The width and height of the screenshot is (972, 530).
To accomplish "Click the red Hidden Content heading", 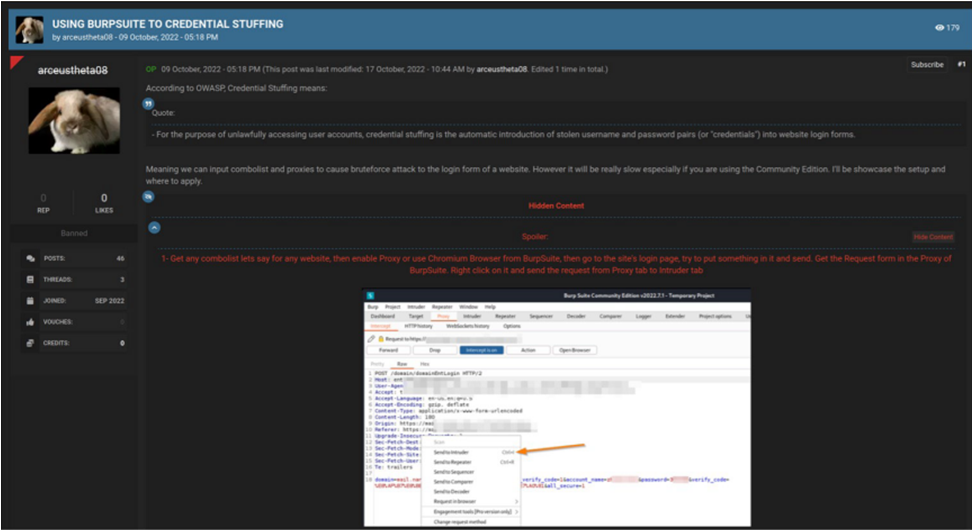I will point(556,206).
